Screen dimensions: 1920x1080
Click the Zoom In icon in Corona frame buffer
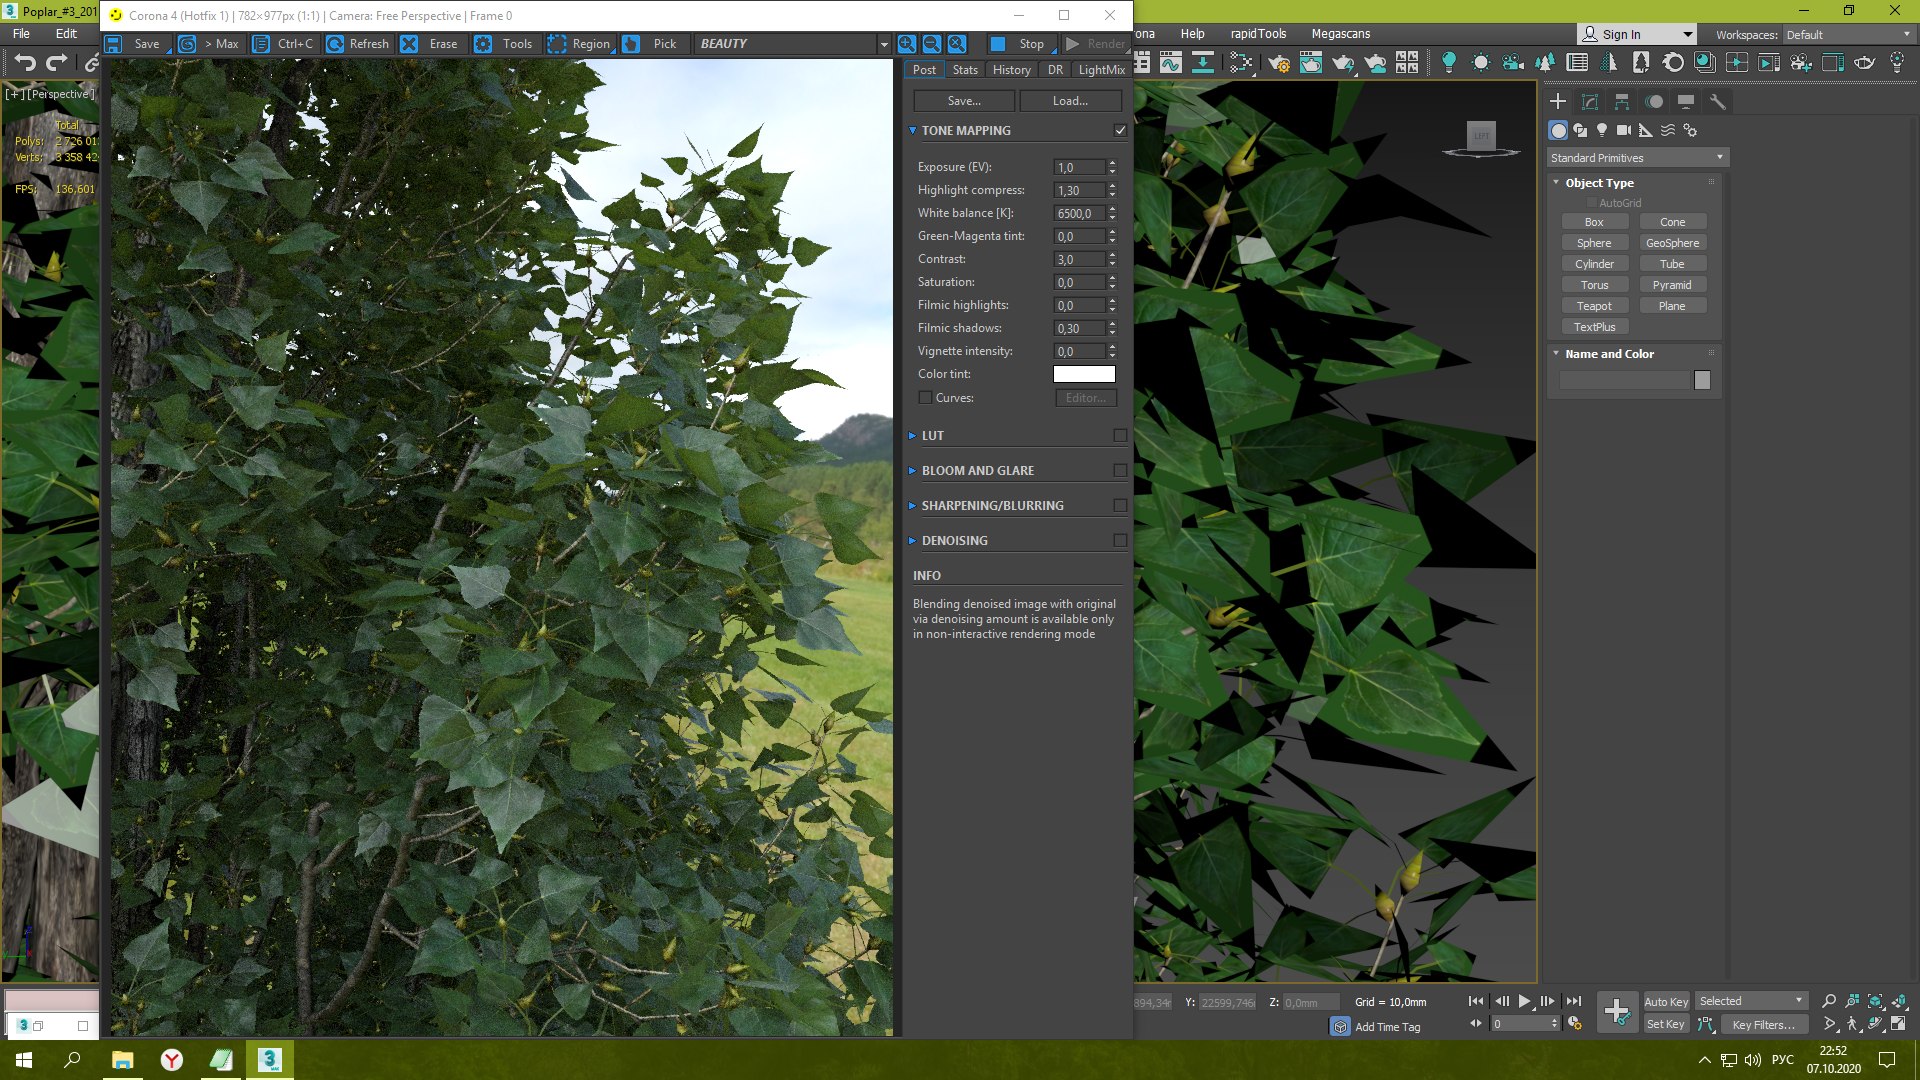pyautogui.click(x=906, y=44)
